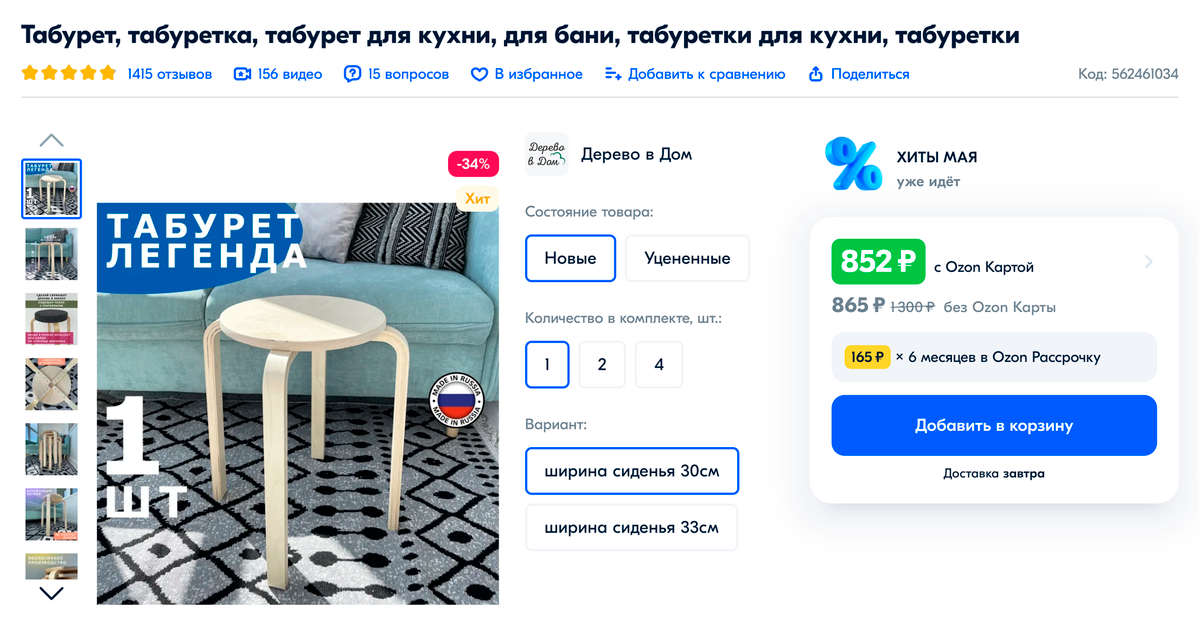1200x629 pixels.
Task: Expand Ozon Card price details arrow
Action: (x=1148, y=262)
